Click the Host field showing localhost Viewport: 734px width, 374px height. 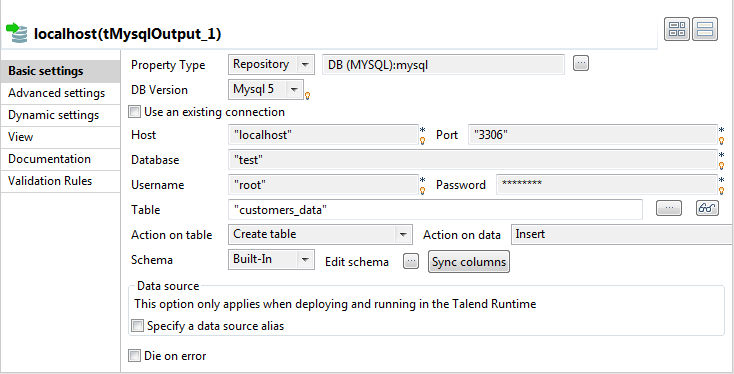point(323,135)
